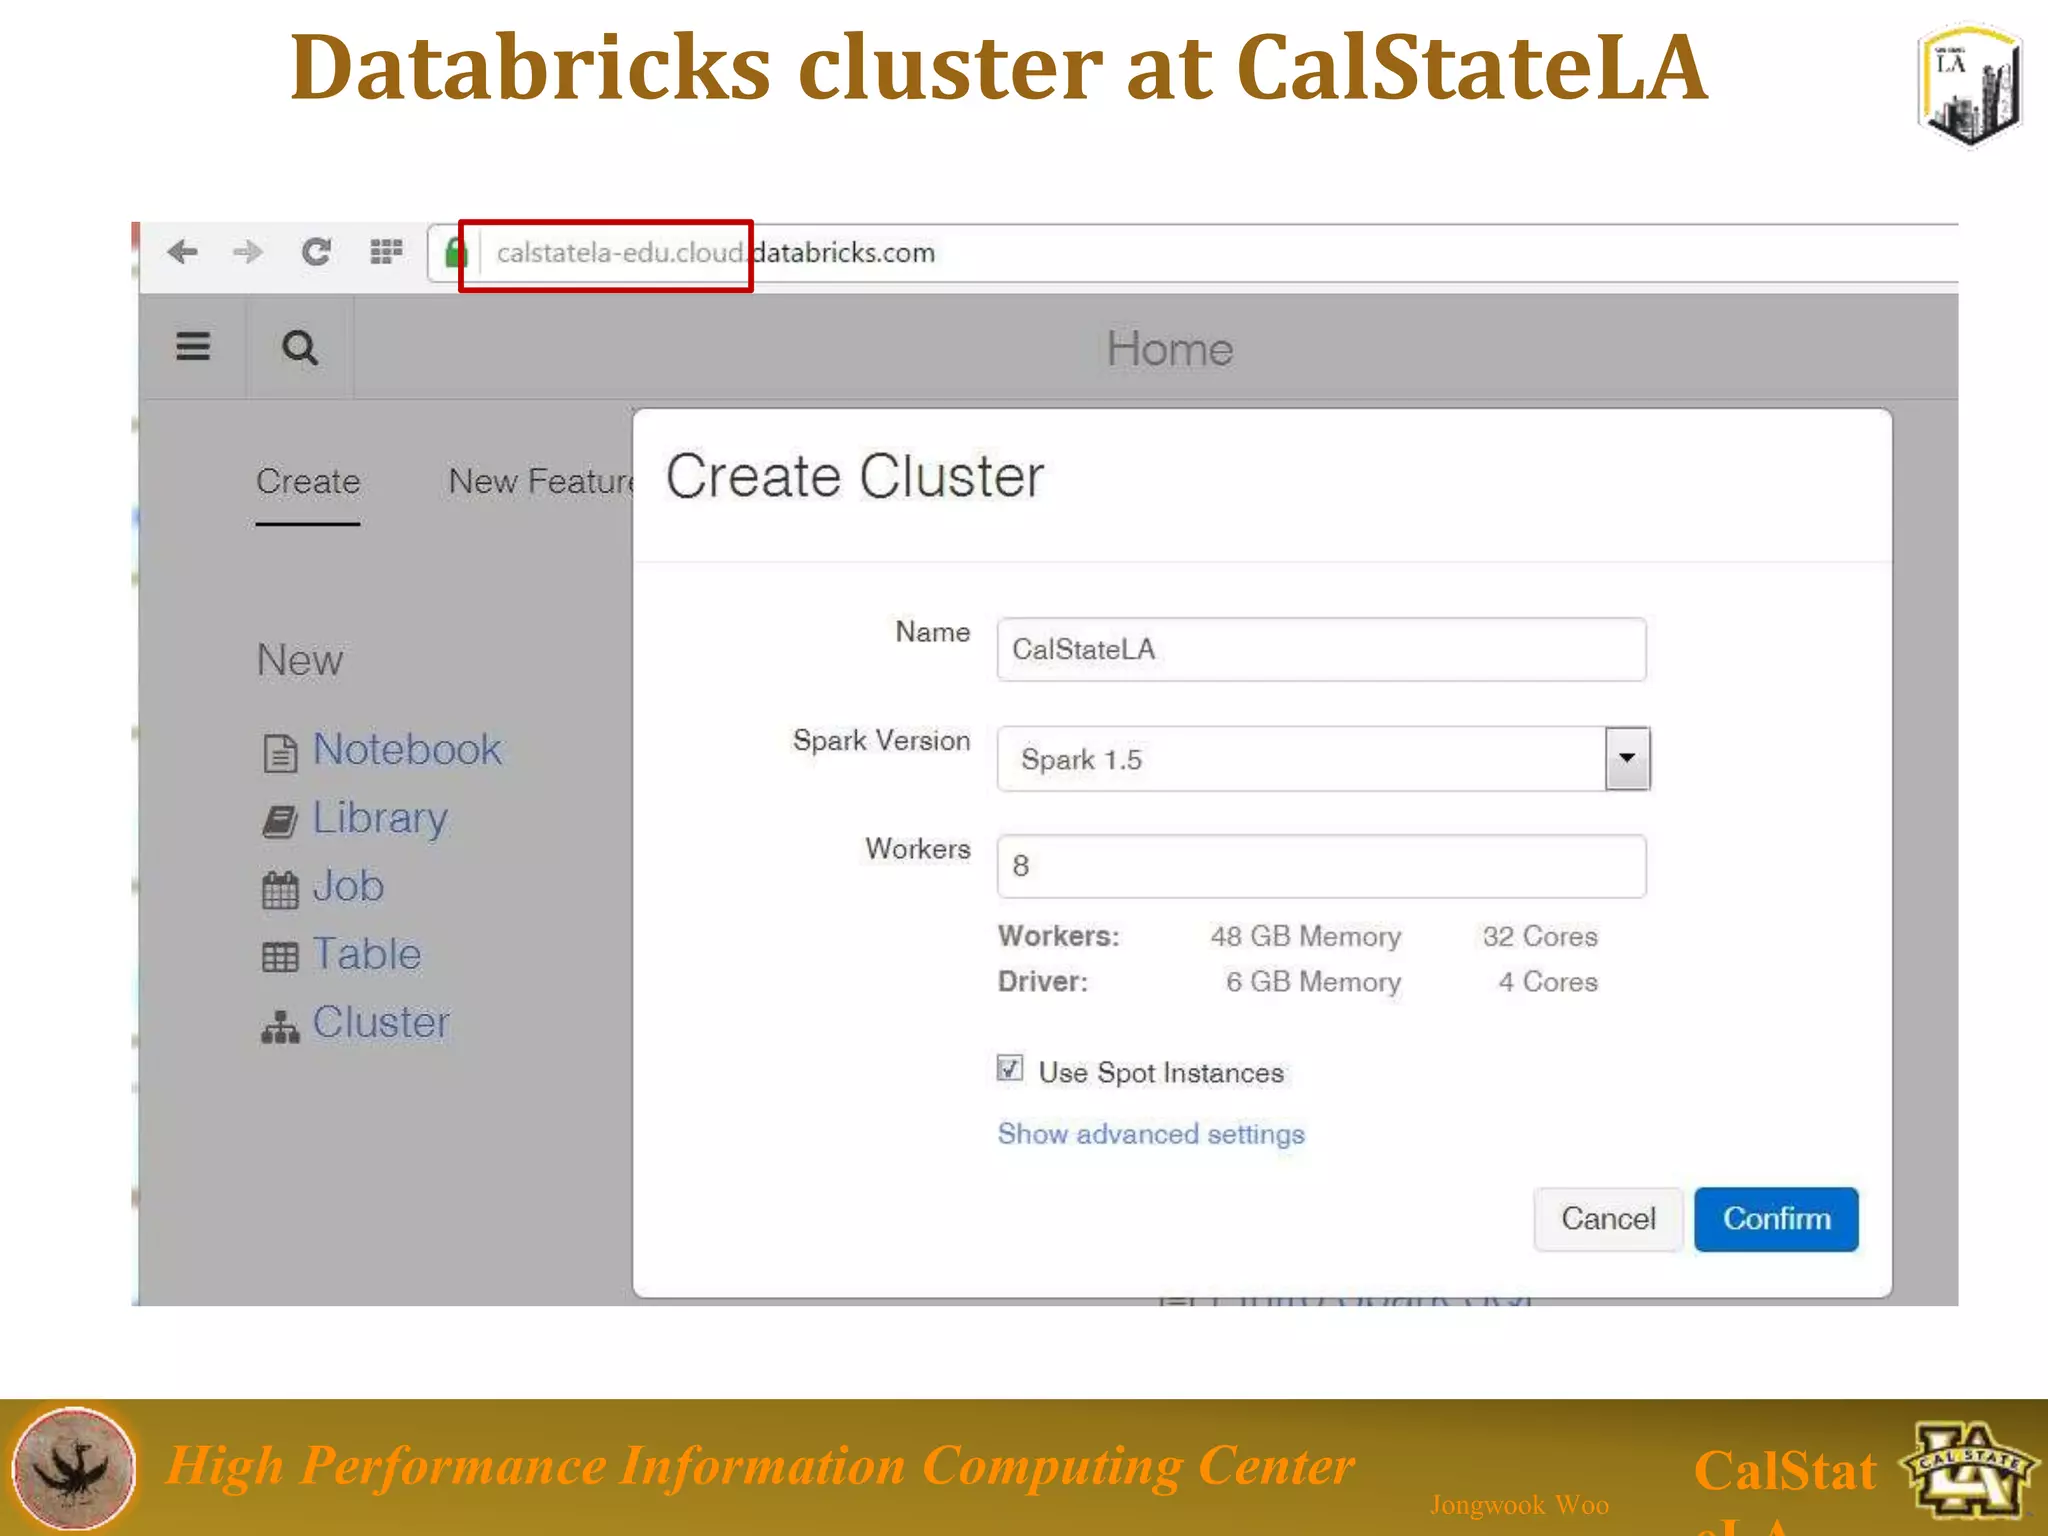
Task: Open the Cluster link
Action: 381,1022
